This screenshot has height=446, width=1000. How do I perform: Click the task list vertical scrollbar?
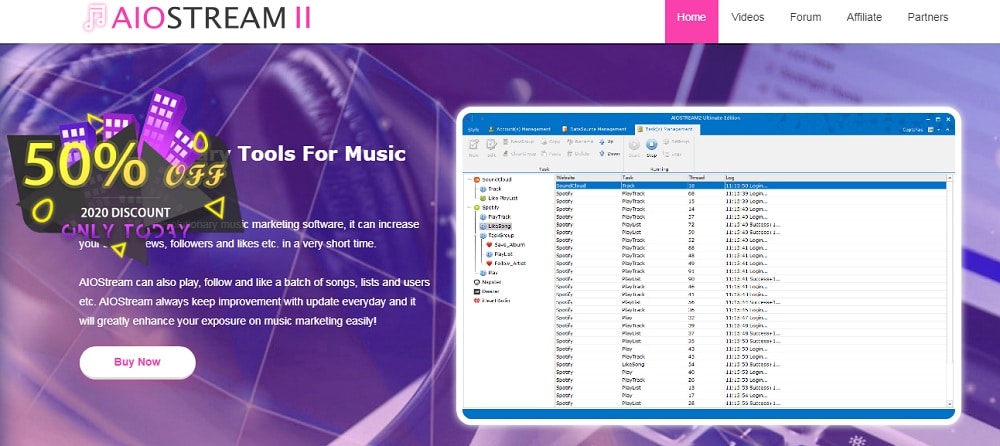click(x=950, y=290)
